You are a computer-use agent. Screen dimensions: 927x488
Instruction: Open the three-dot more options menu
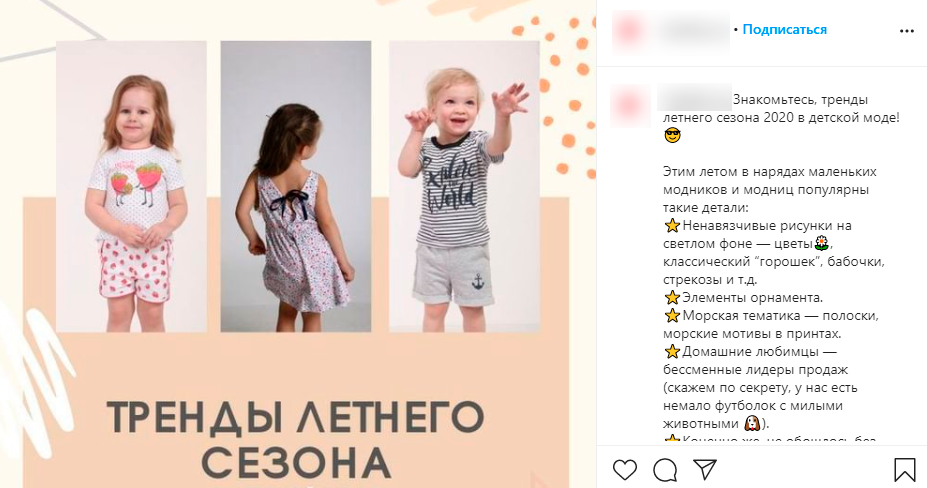click(907, 31)
